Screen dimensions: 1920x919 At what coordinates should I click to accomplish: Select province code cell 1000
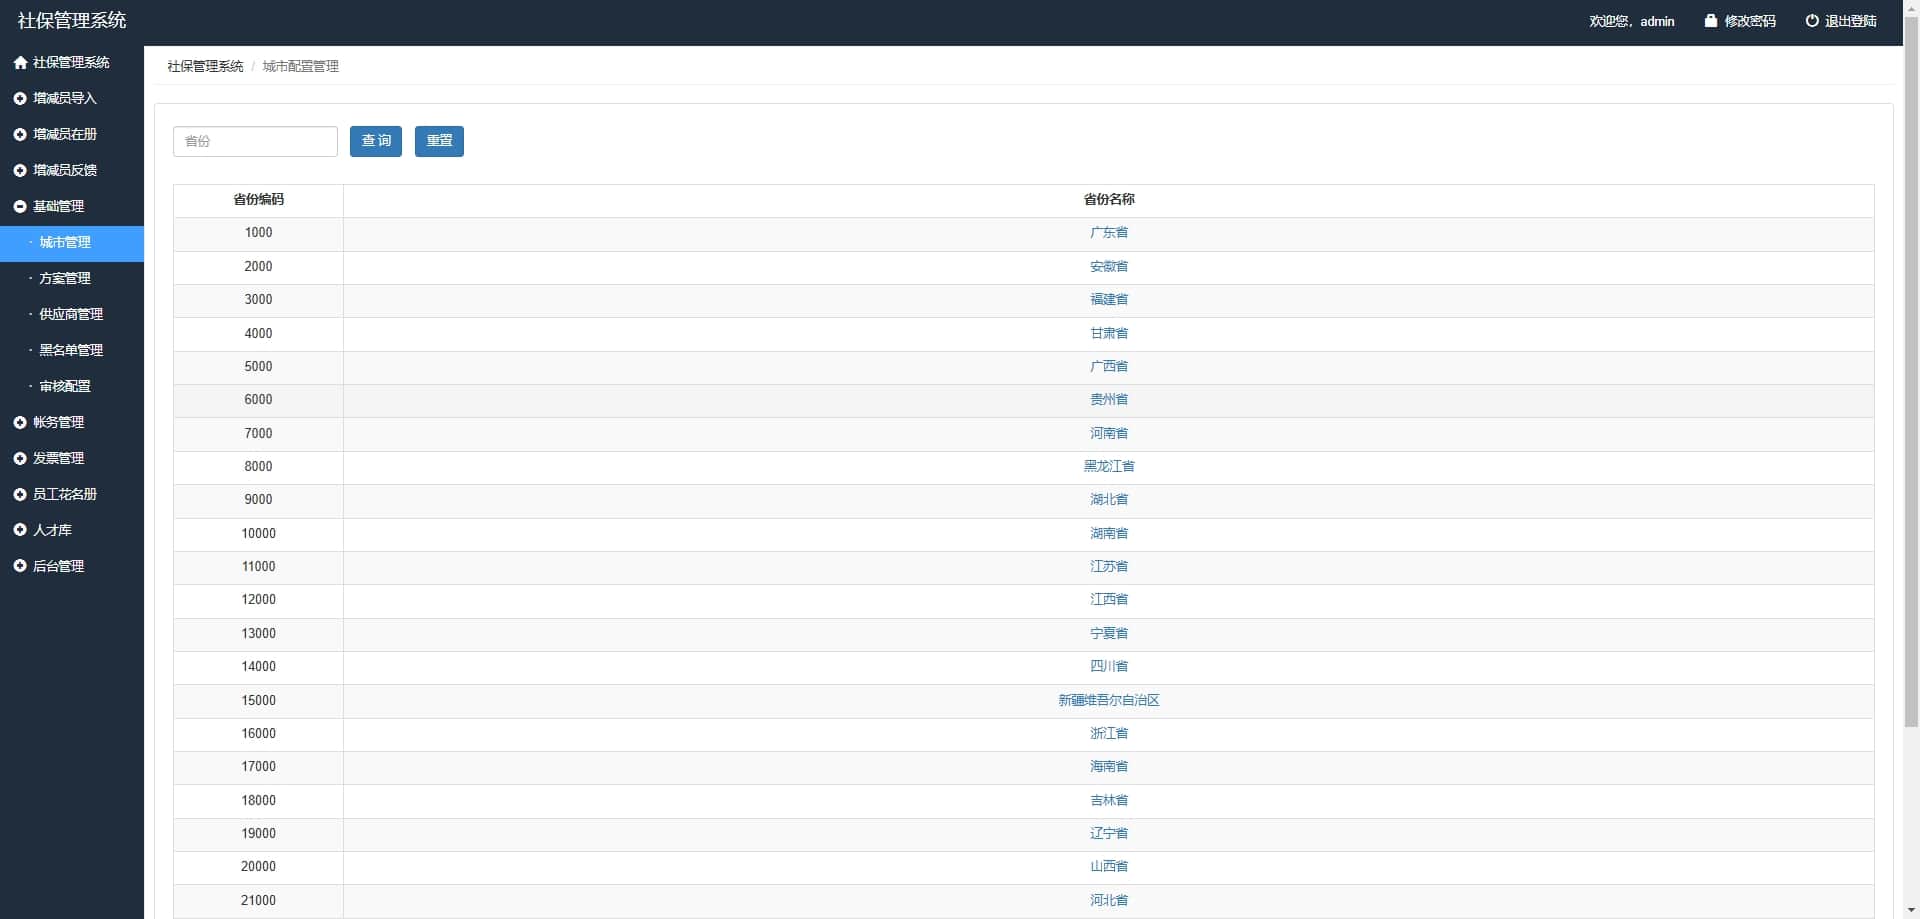[258, 233]
